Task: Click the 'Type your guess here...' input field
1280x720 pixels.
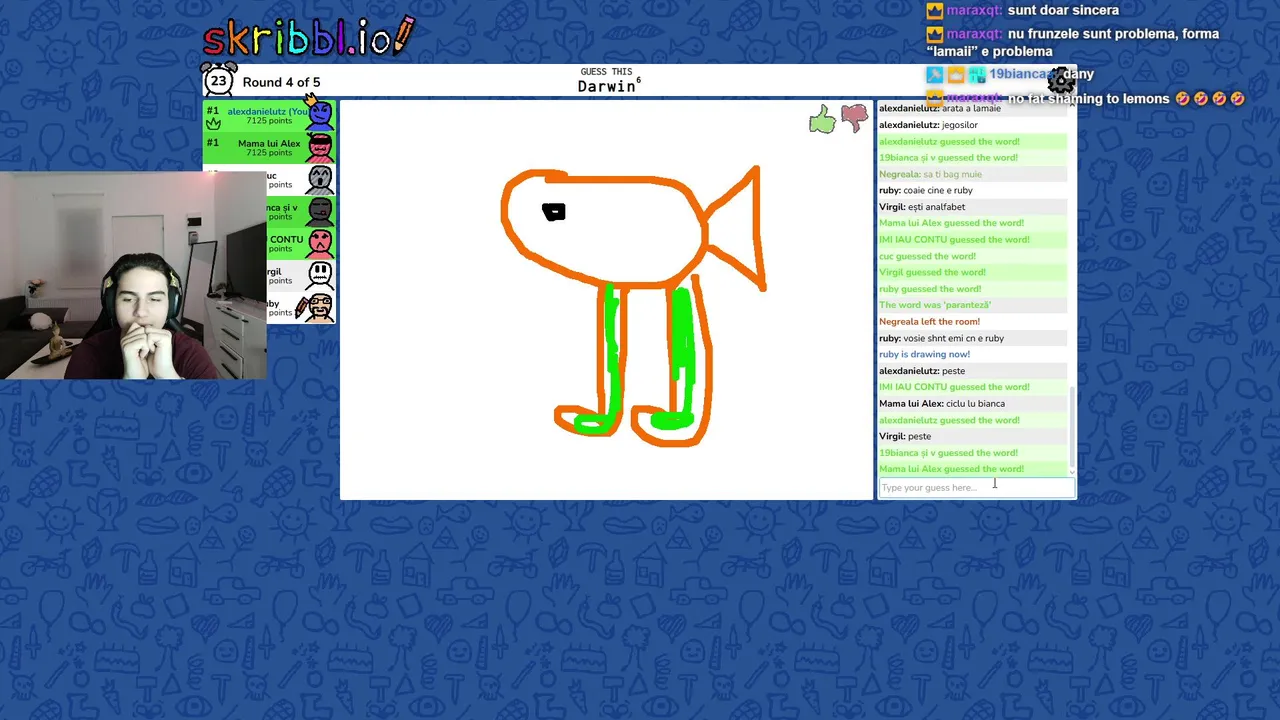Action: click(976, 487)
